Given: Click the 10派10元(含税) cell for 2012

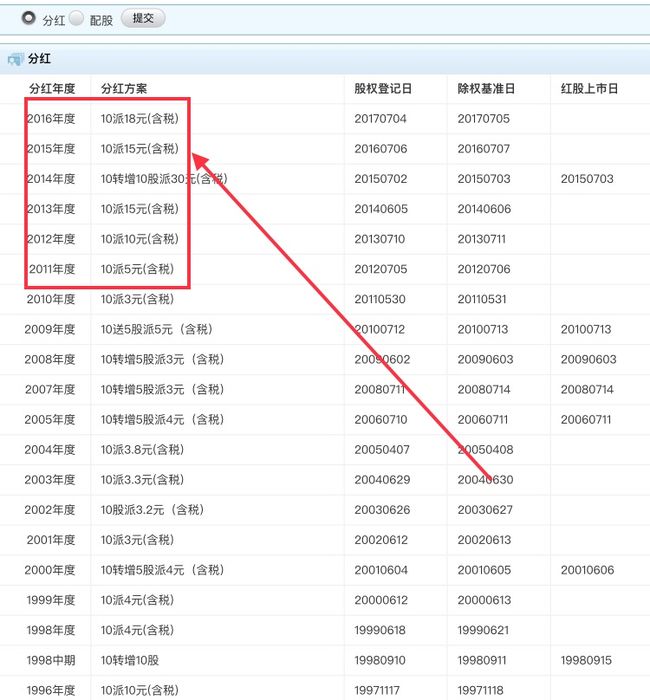Looking at the screenshot, I should [140, 239].
